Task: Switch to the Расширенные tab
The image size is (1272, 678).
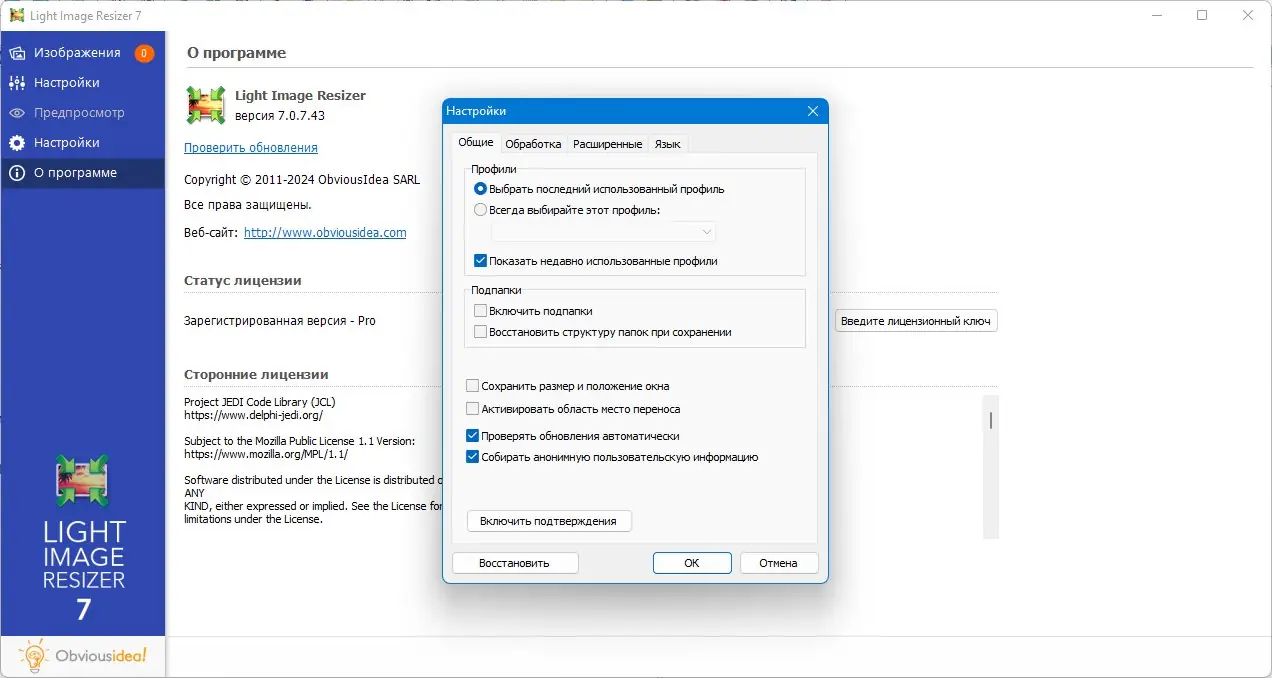Action: click(x=607, y=144)
